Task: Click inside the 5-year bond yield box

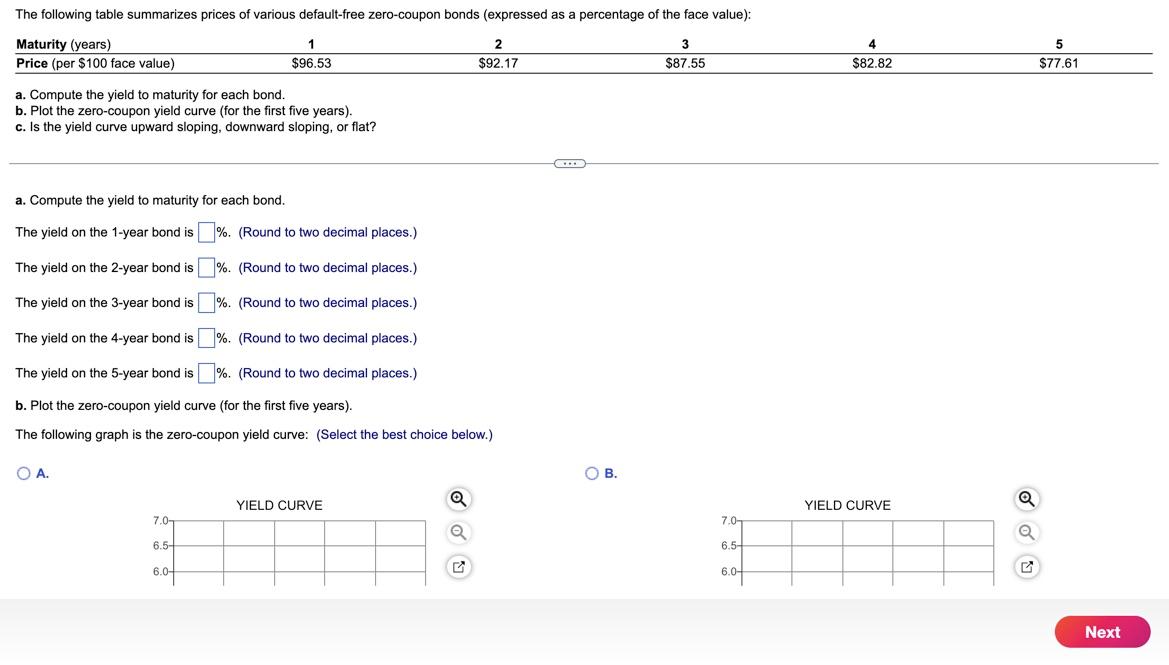Action: (x=206, y=372)
